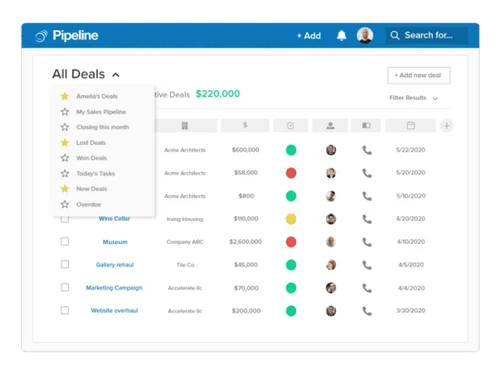Open the Wine Cellar deal link
Screen dimensions: 500x375
pos(114,219)
